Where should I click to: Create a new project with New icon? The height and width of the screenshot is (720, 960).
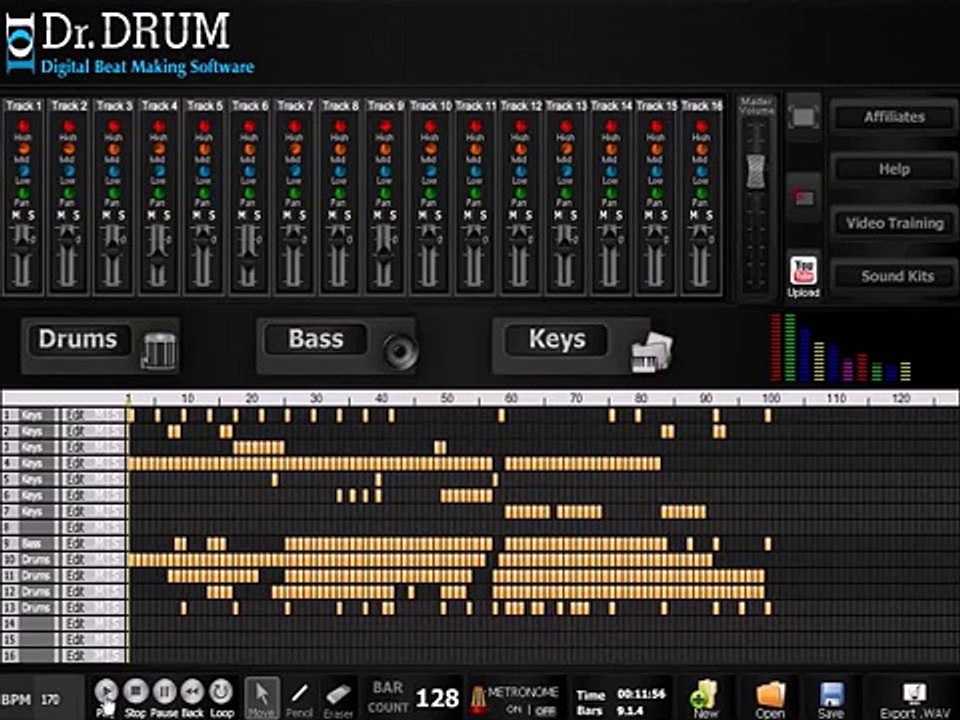coord(705,698)
